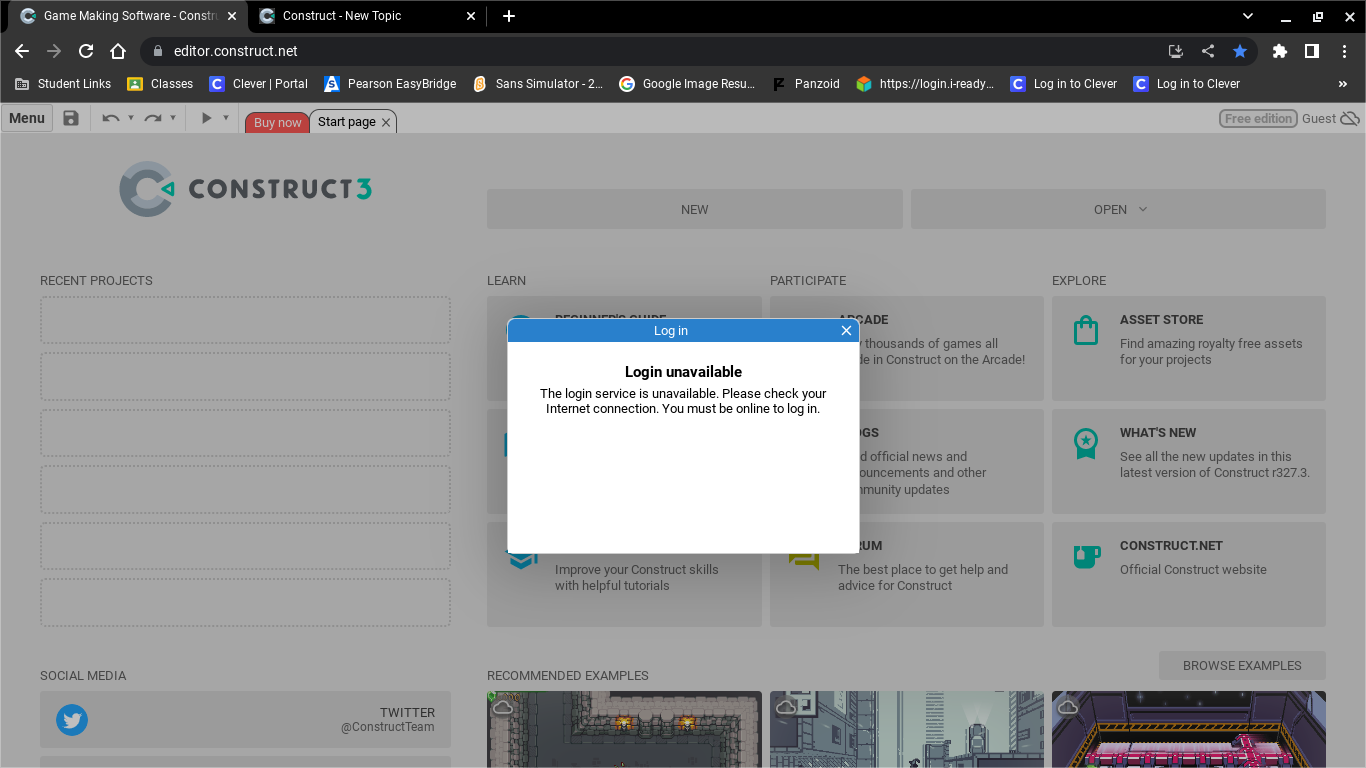Screen dimensions: 1366x768
Task: Close the Construct - New Topic tab
Action: 471,16
